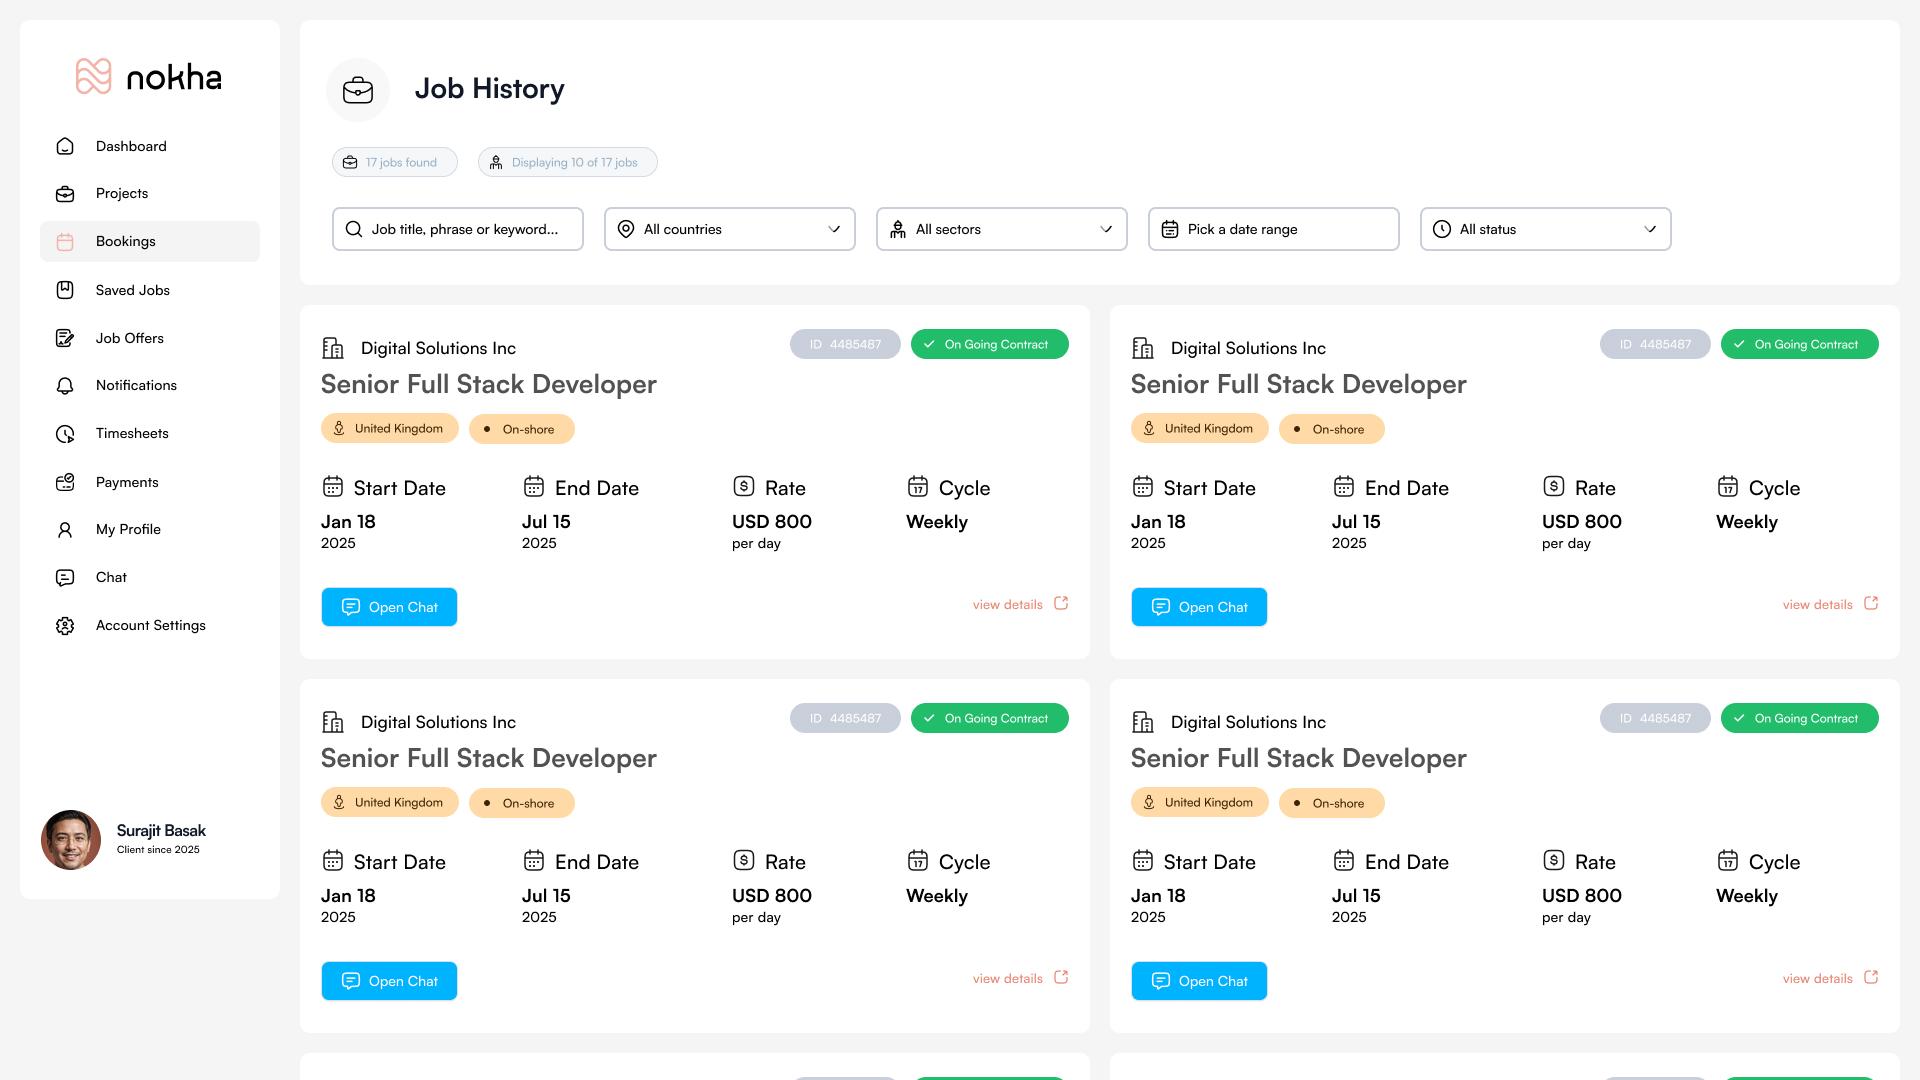
Task: Expand the All countries dropdown
Action: 729,229
